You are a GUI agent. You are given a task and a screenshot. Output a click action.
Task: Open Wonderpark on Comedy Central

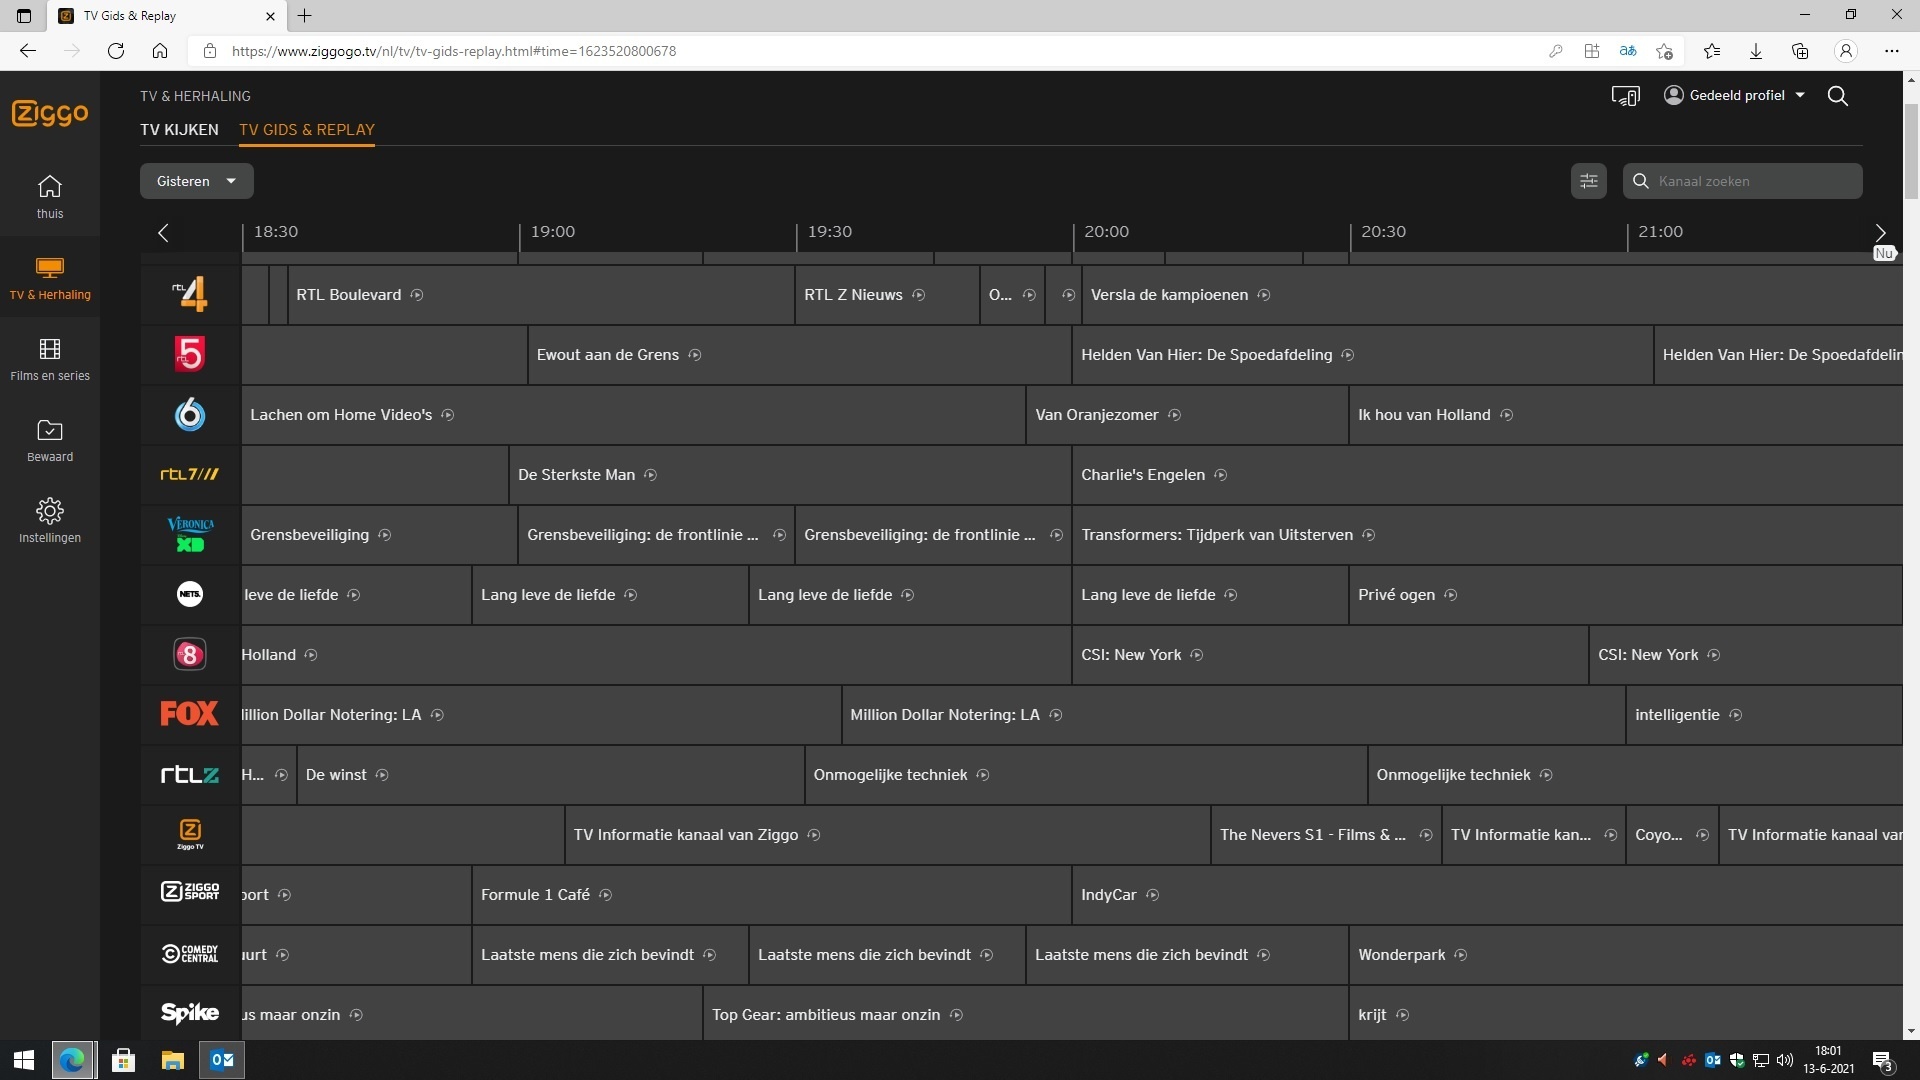(x=1625, y=955)
